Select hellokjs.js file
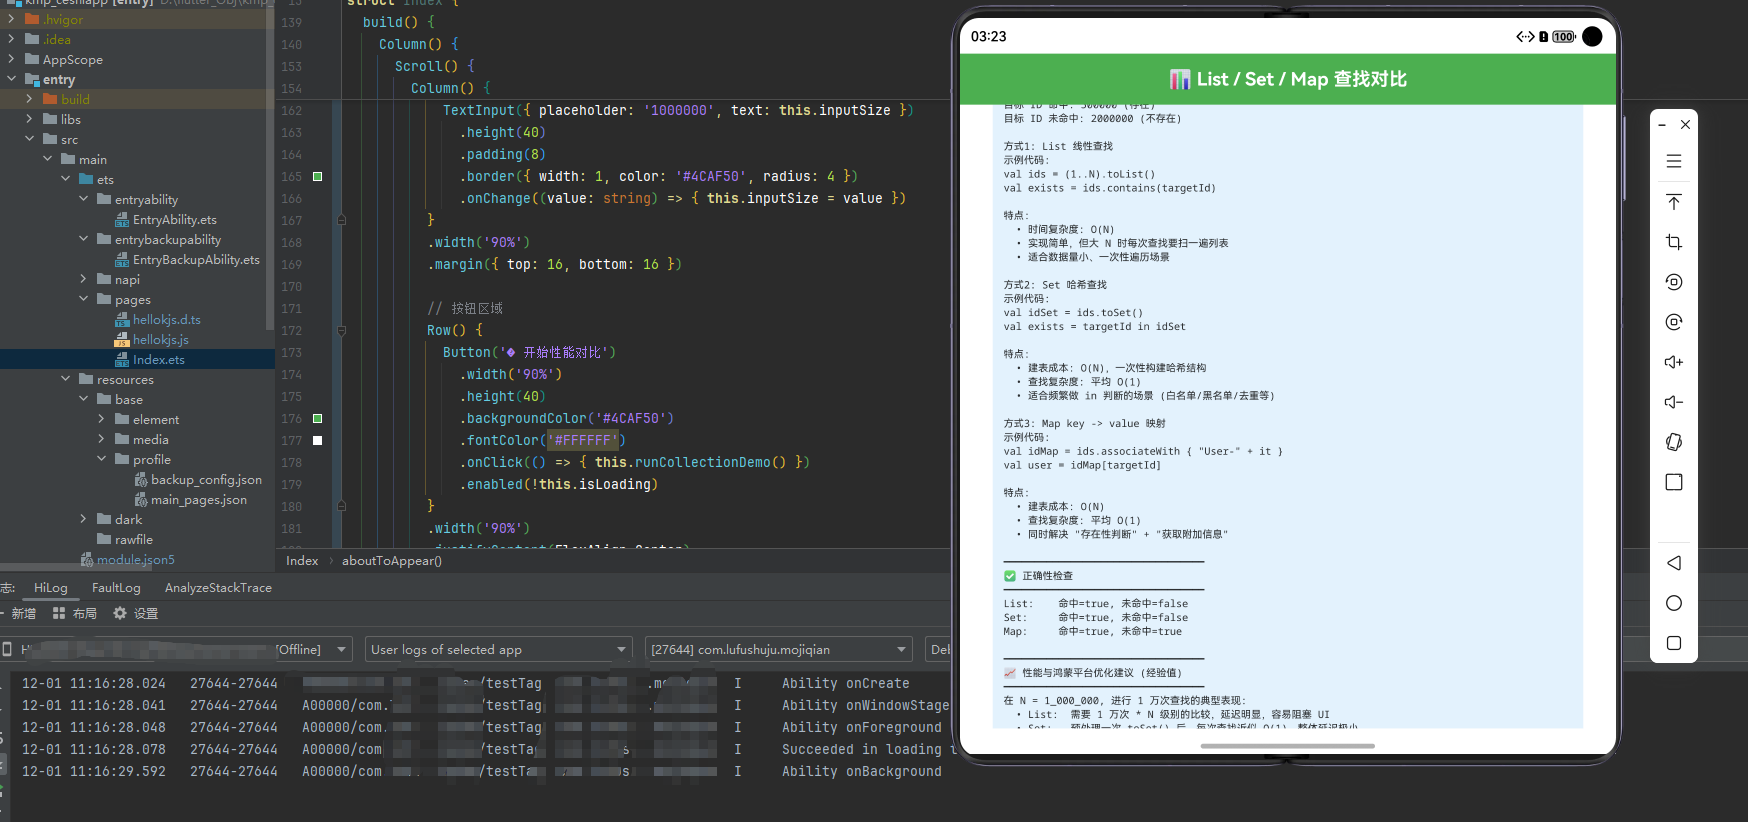 pos(152,339)
